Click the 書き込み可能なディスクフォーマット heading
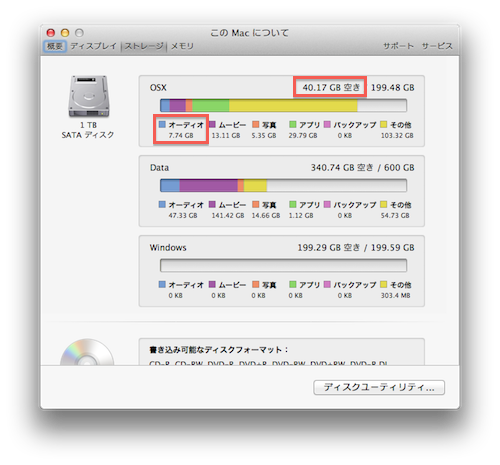500x465 pixels. point(219,350)
